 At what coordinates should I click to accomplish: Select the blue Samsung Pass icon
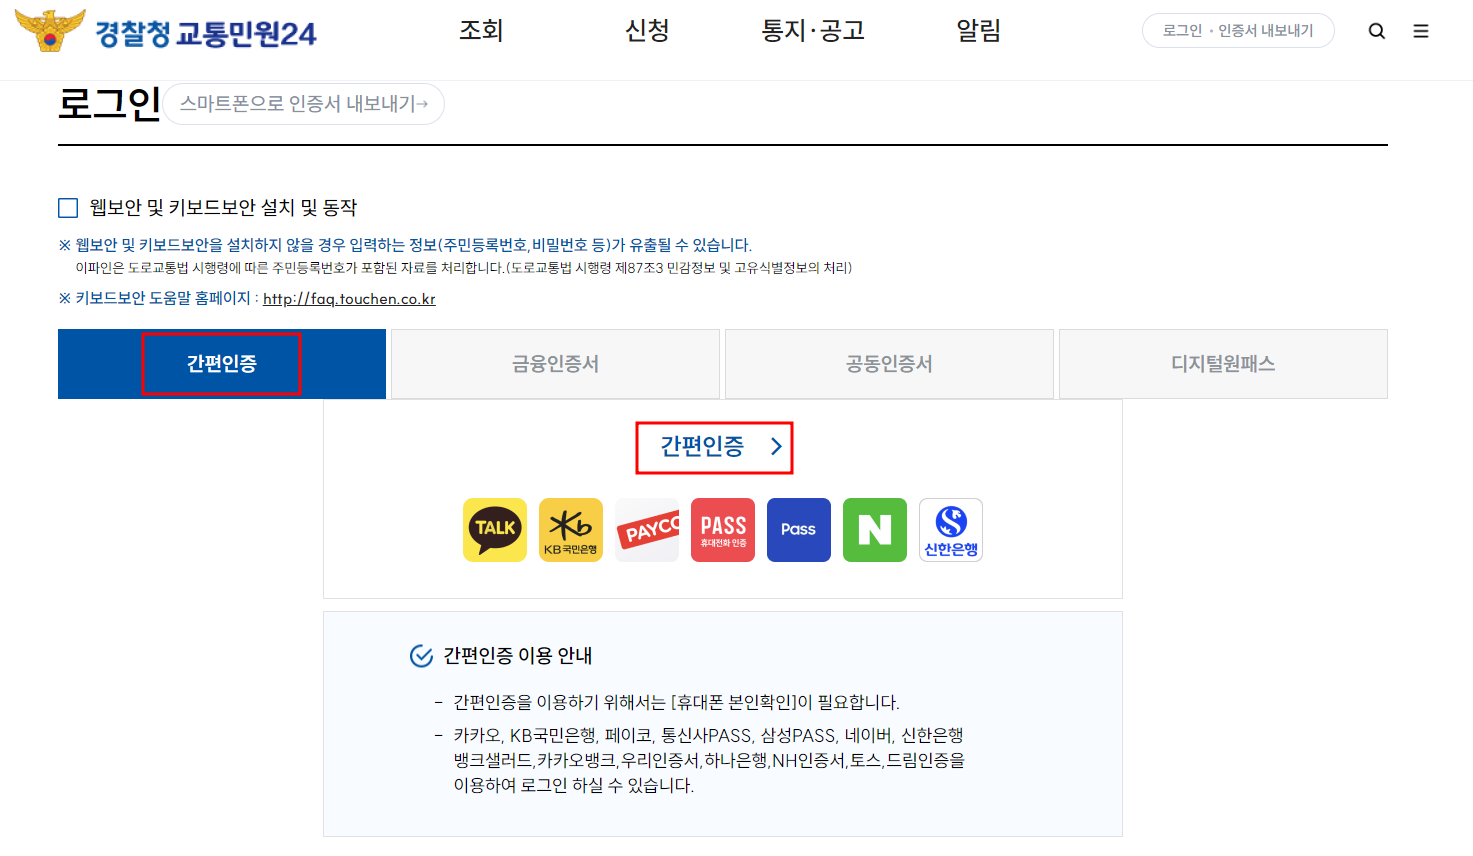click(x=798, y=529)
